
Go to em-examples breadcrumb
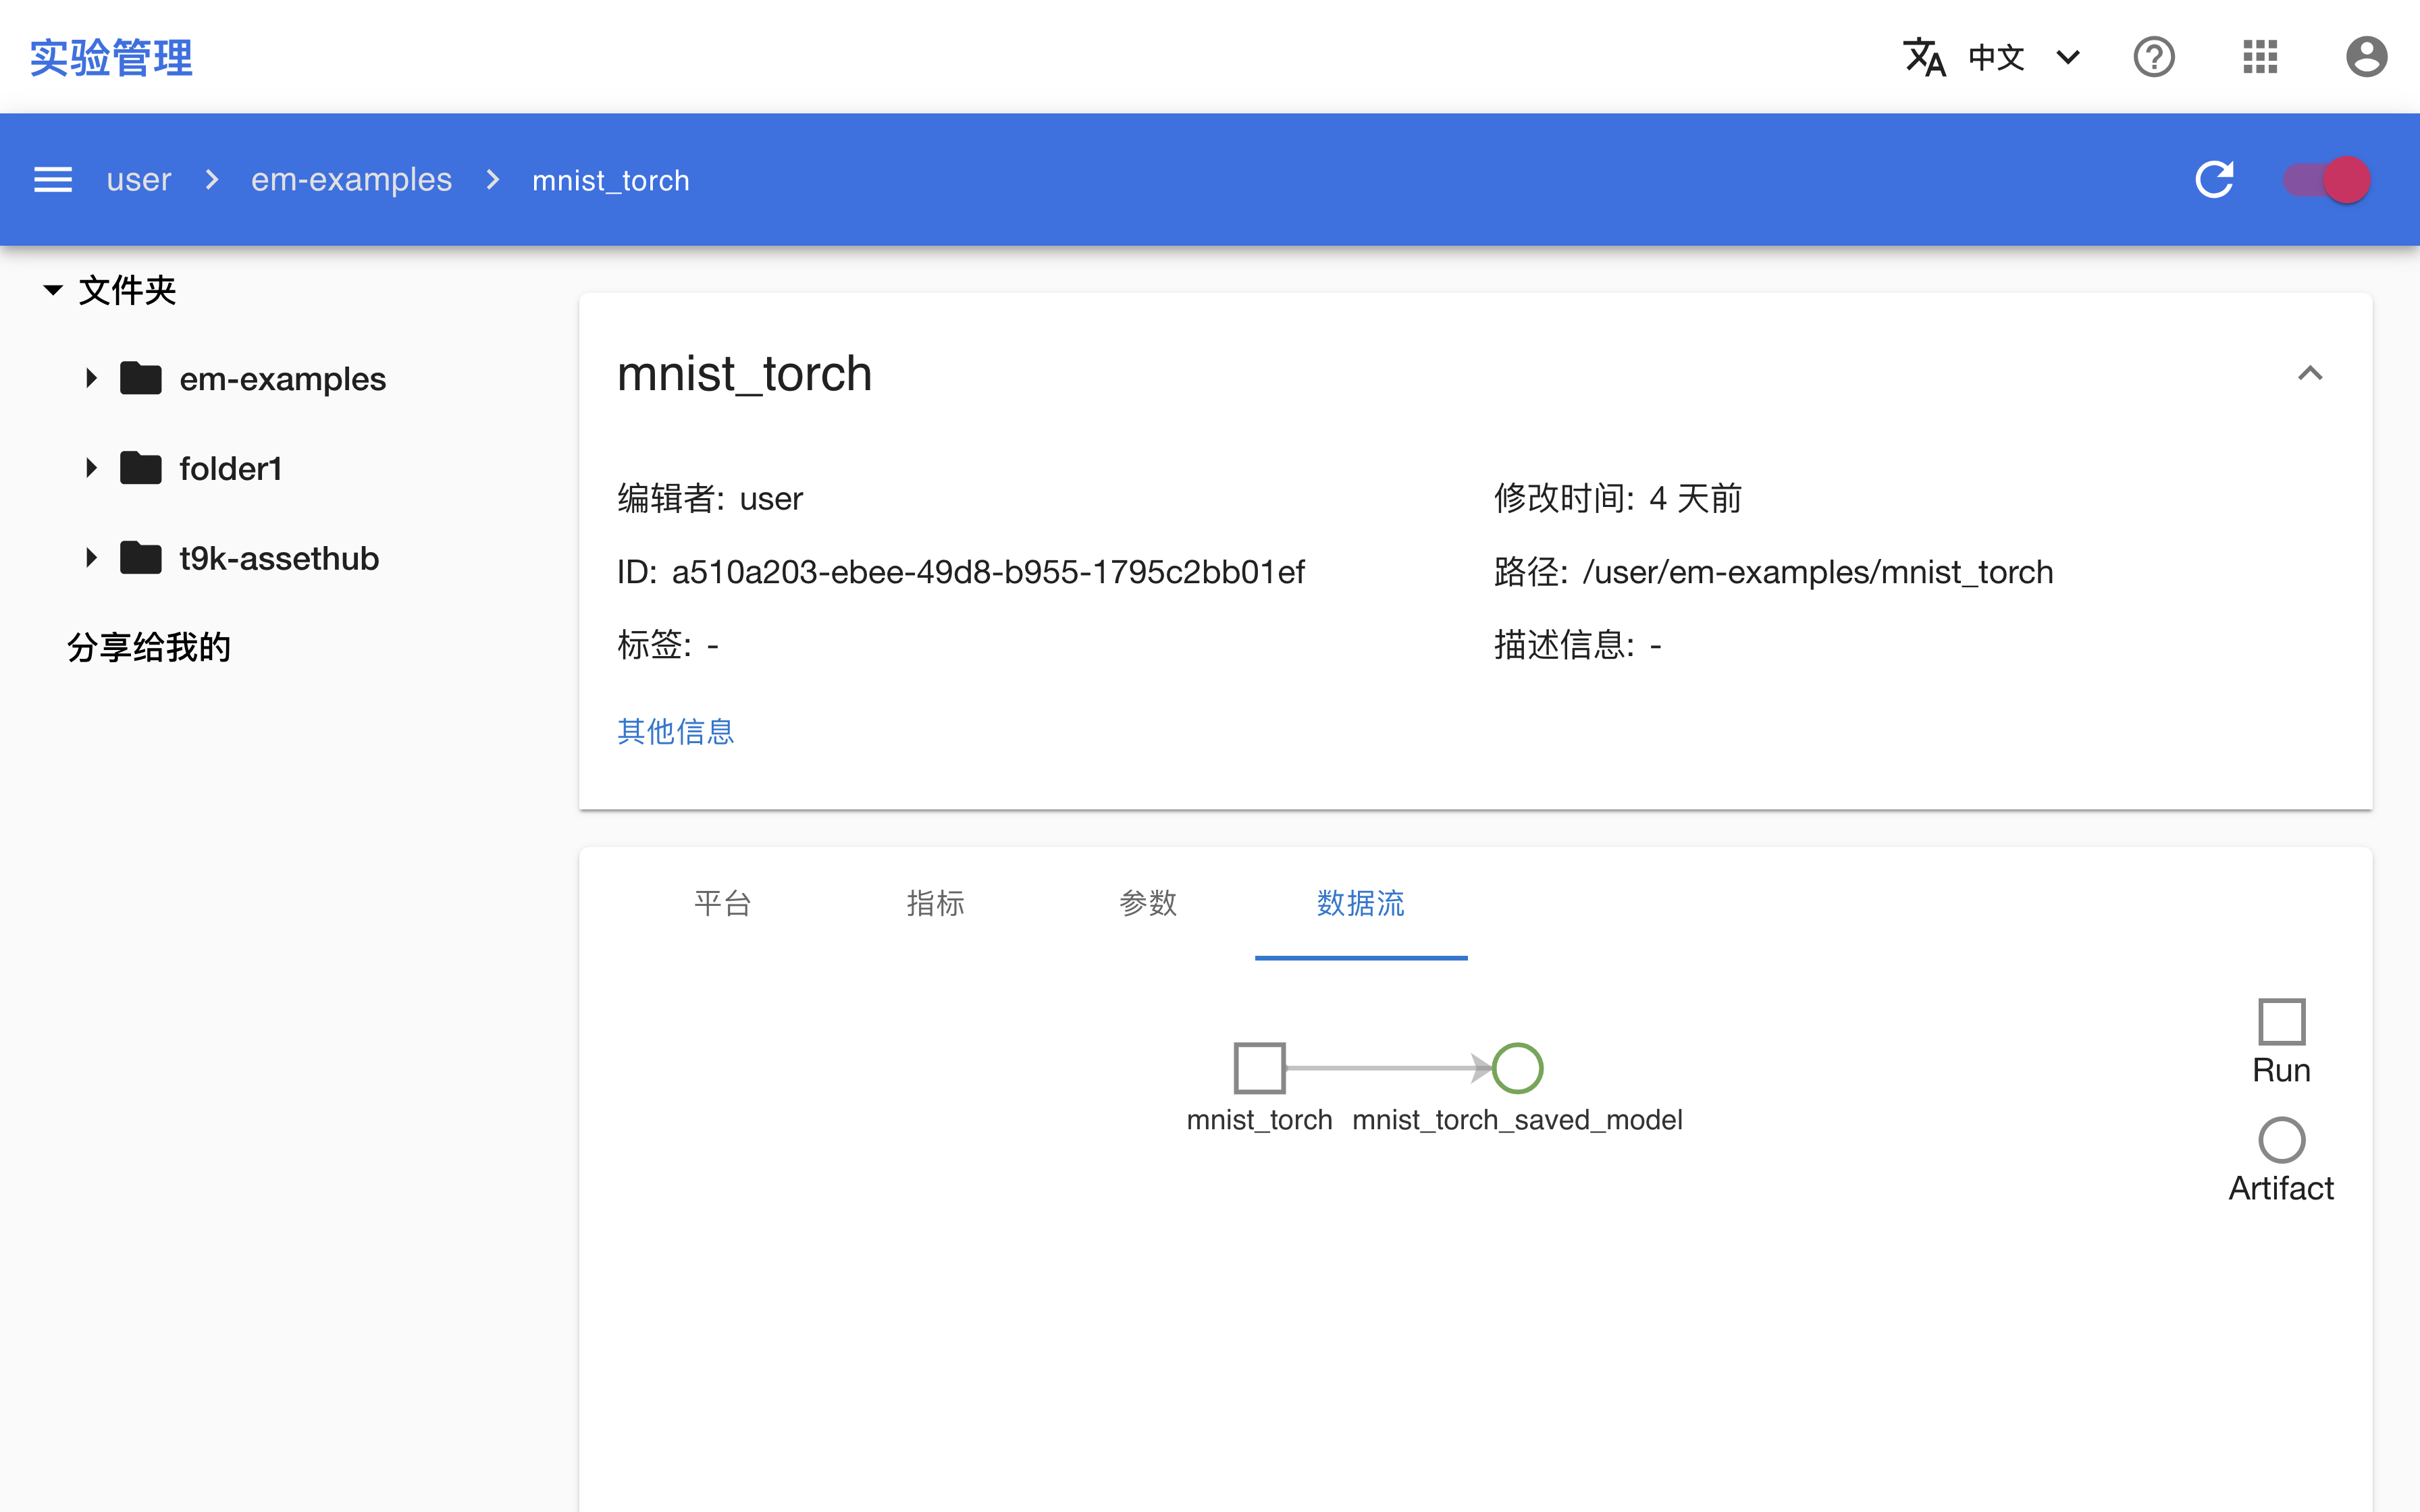[x=351, y=180]
